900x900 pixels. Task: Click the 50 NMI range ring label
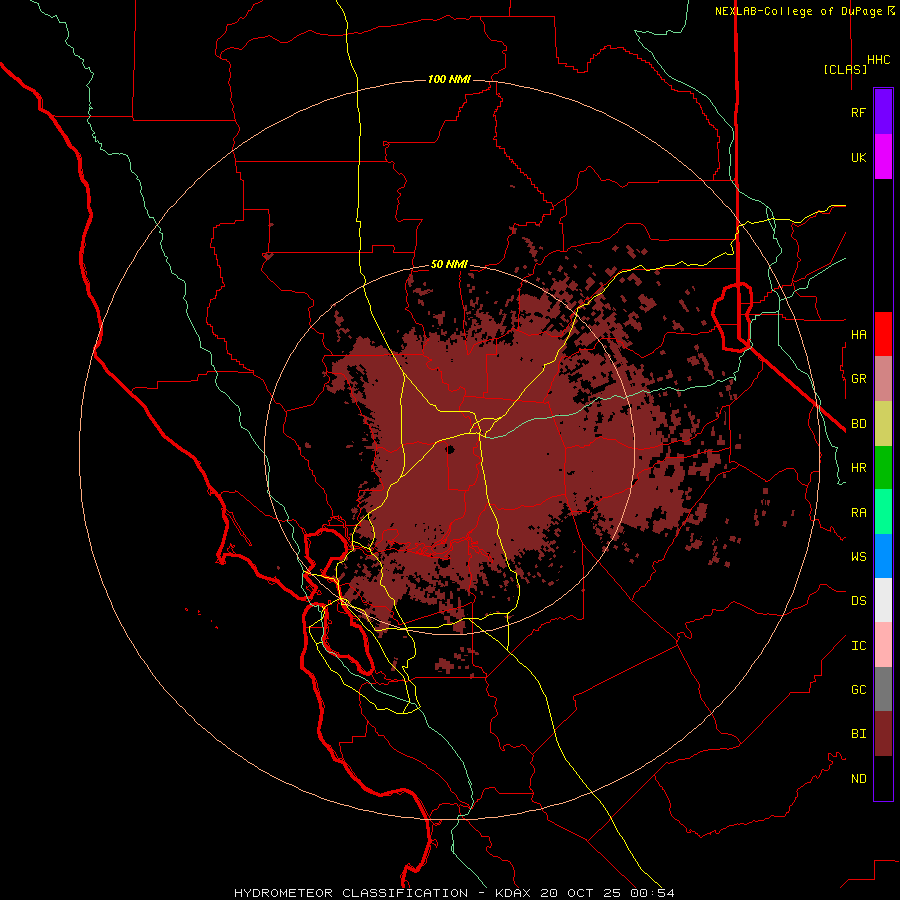click(449, 264)
